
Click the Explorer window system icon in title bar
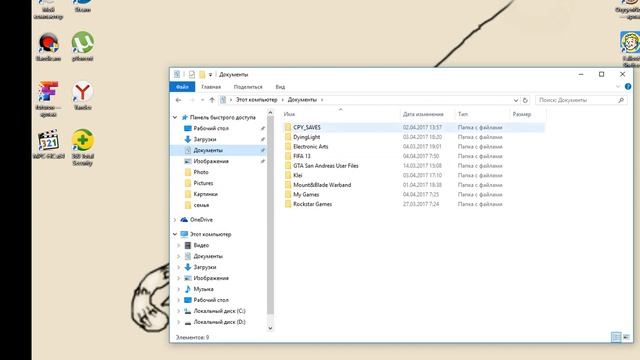pyautogui.click(x=177, y=74)
